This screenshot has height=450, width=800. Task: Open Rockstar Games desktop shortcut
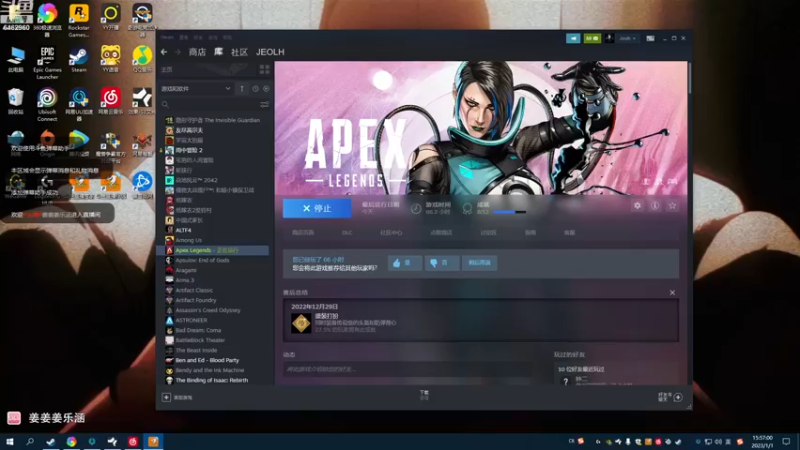click(79, 21)
